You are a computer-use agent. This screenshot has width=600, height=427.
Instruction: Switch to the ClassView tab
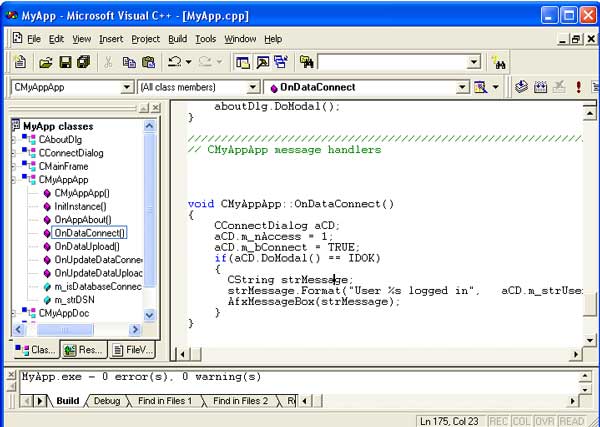(36, 350)
